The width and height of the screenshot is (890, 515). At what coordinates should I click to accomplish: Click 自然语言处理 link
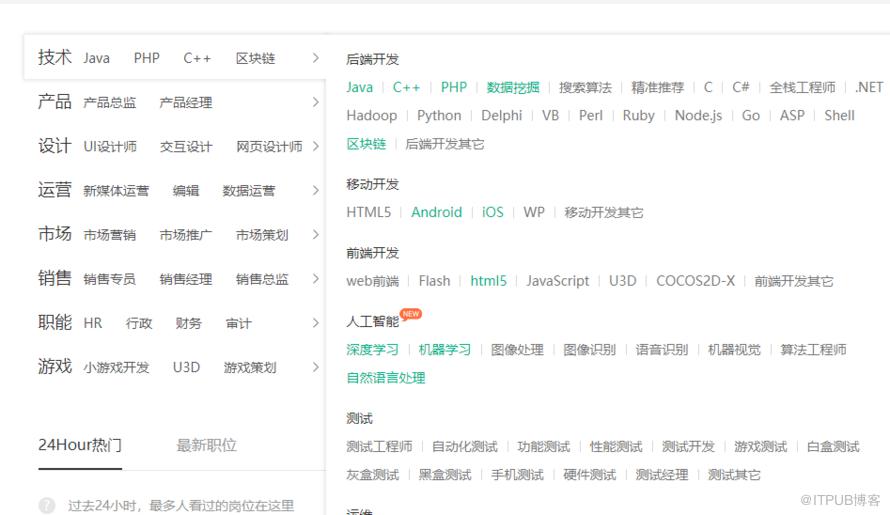pyautogui.click(x=386, y=378)
